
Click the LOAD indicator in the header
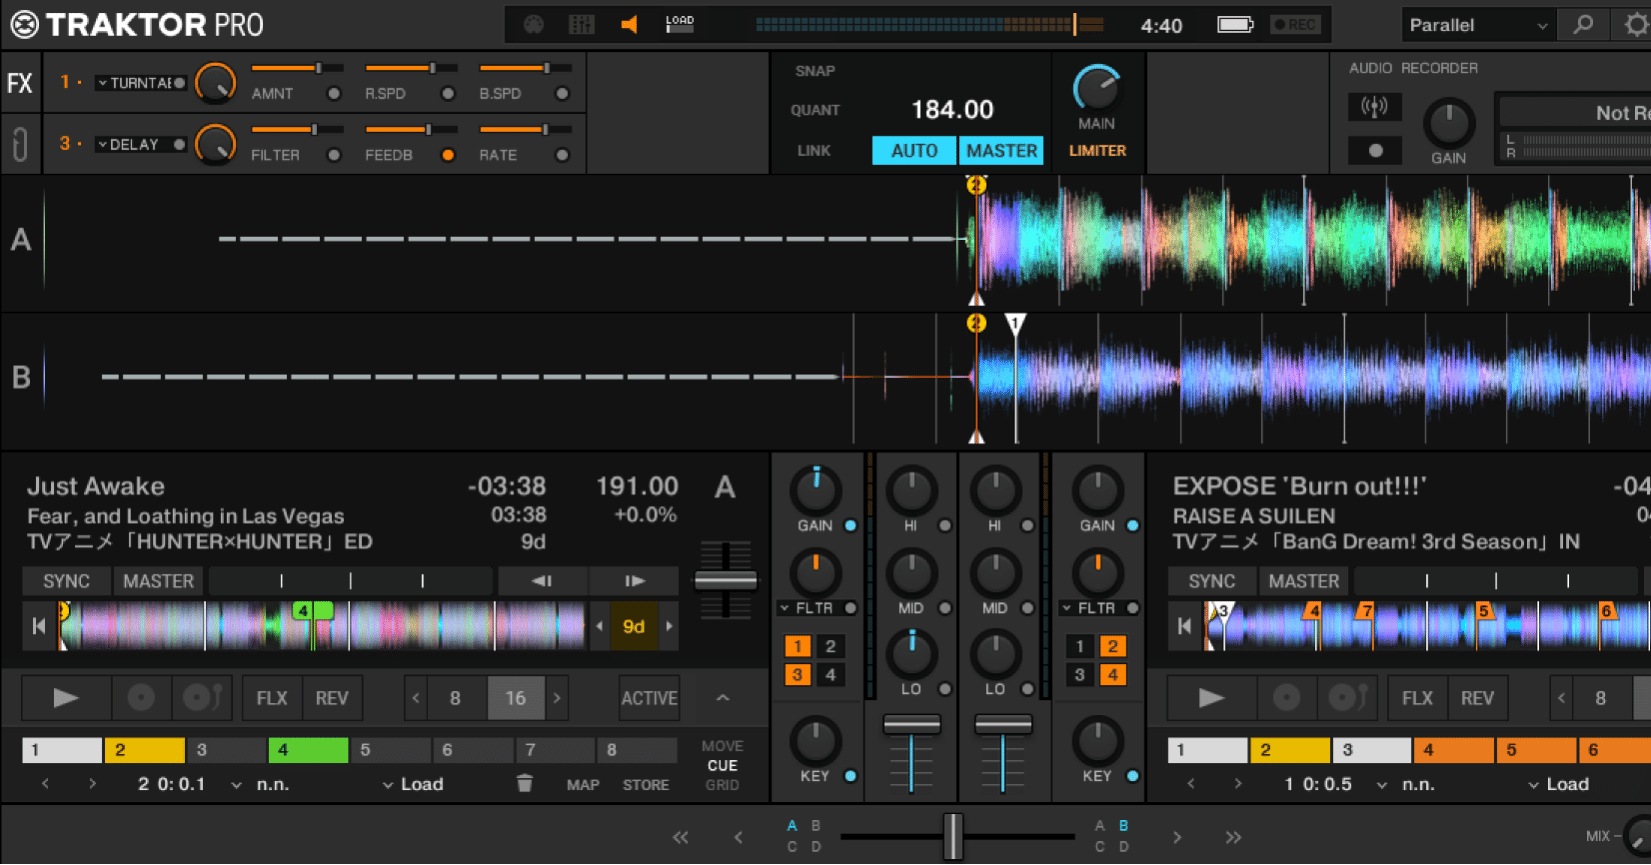tap(680, 24)
